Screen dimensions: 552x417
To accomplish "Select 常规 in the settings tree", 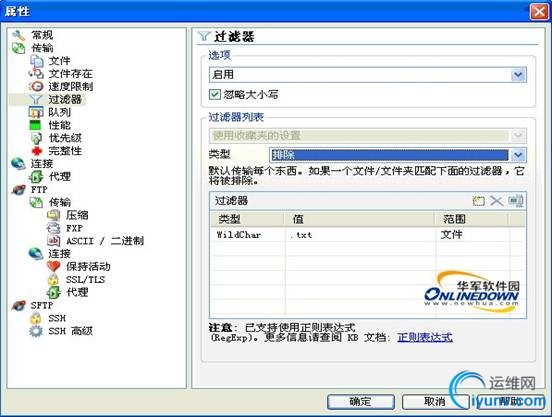I will coord(42,35).
